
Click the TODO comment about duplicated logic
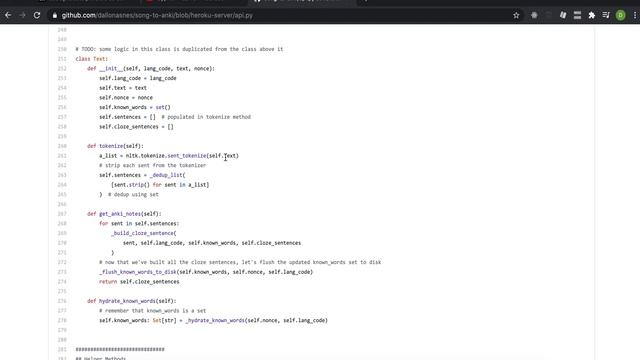(179, 49)
